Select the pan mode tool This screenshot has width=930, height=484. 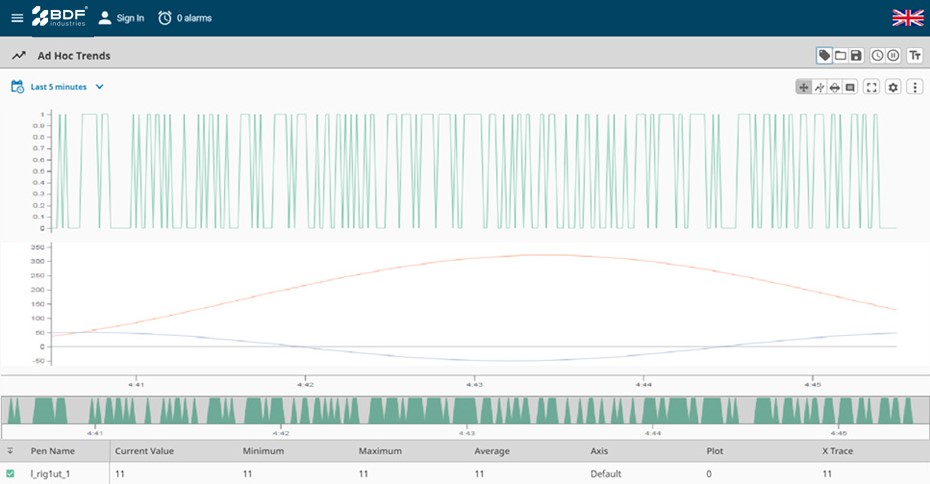coord(803,87)
